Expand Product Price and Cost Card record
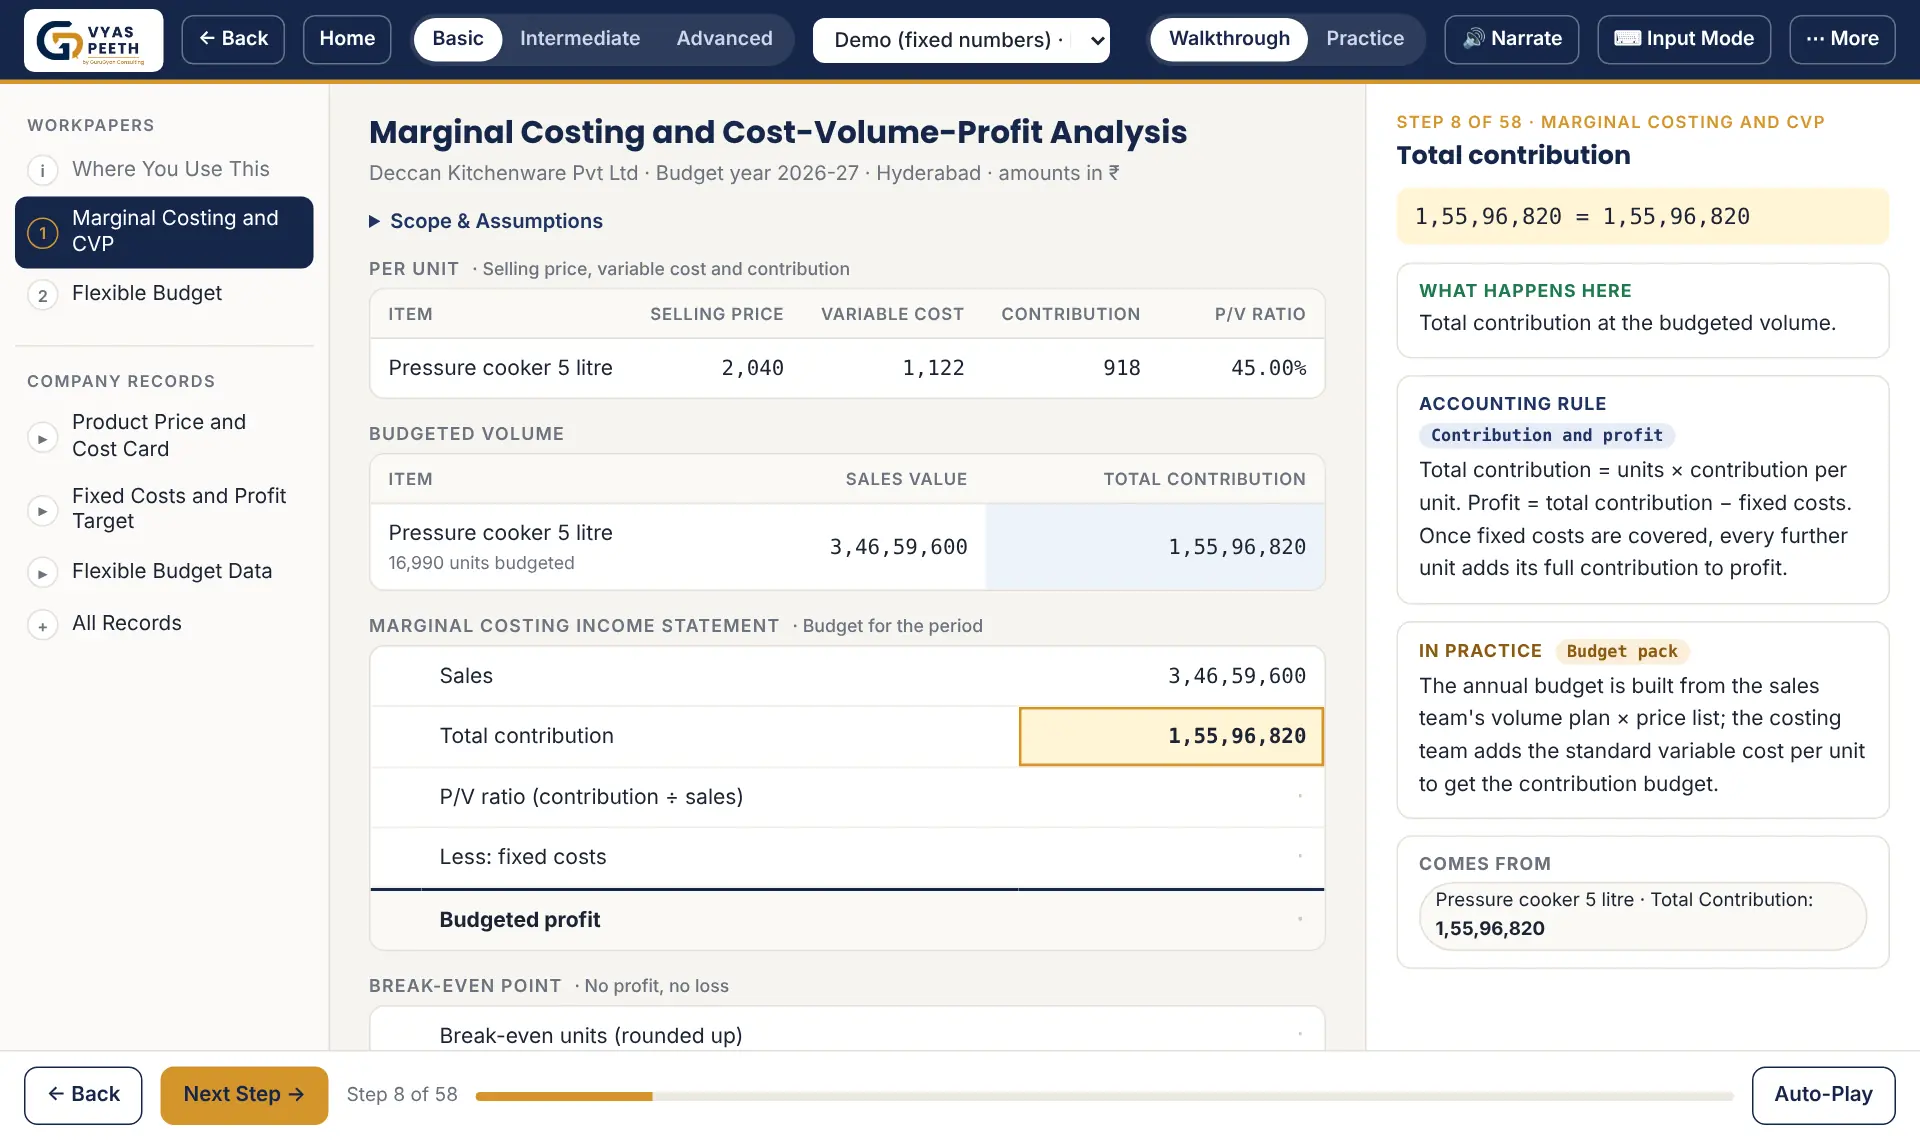 tap(164, 436)
